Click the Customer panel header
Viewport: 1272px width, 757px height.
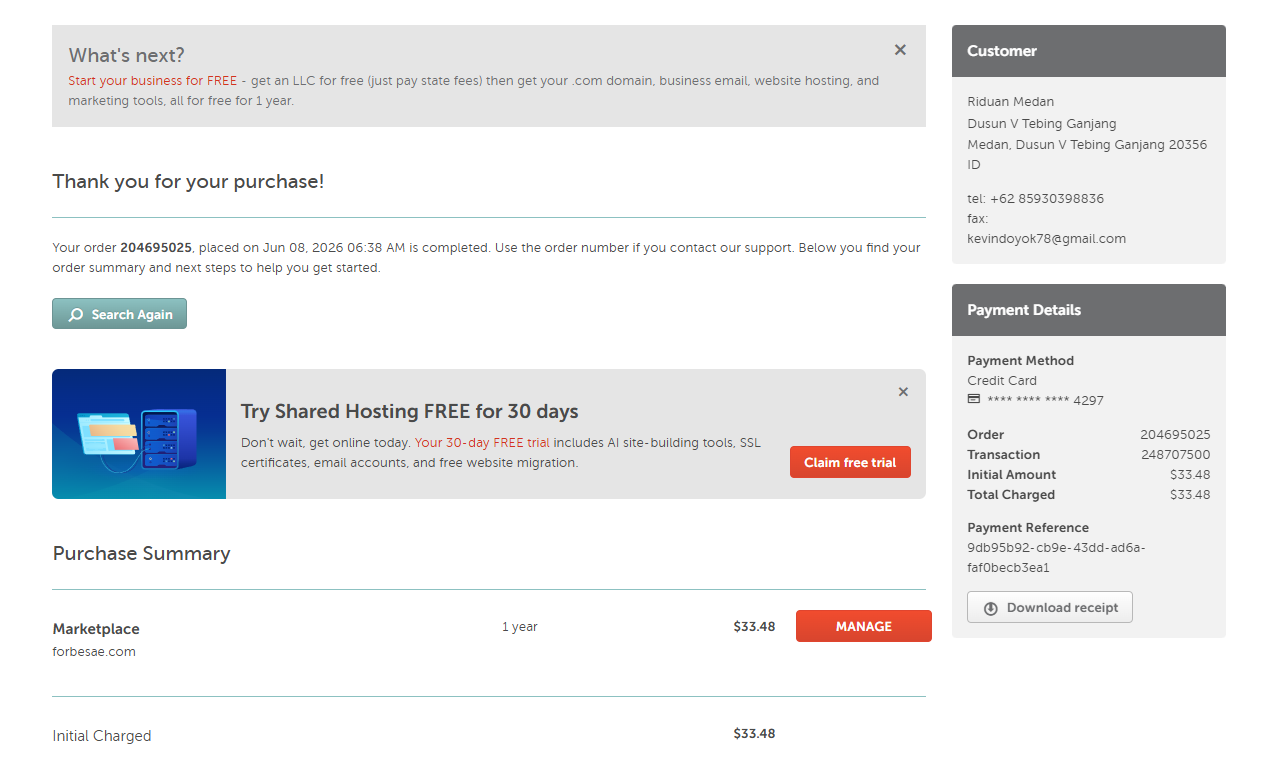click(1089, 51)
